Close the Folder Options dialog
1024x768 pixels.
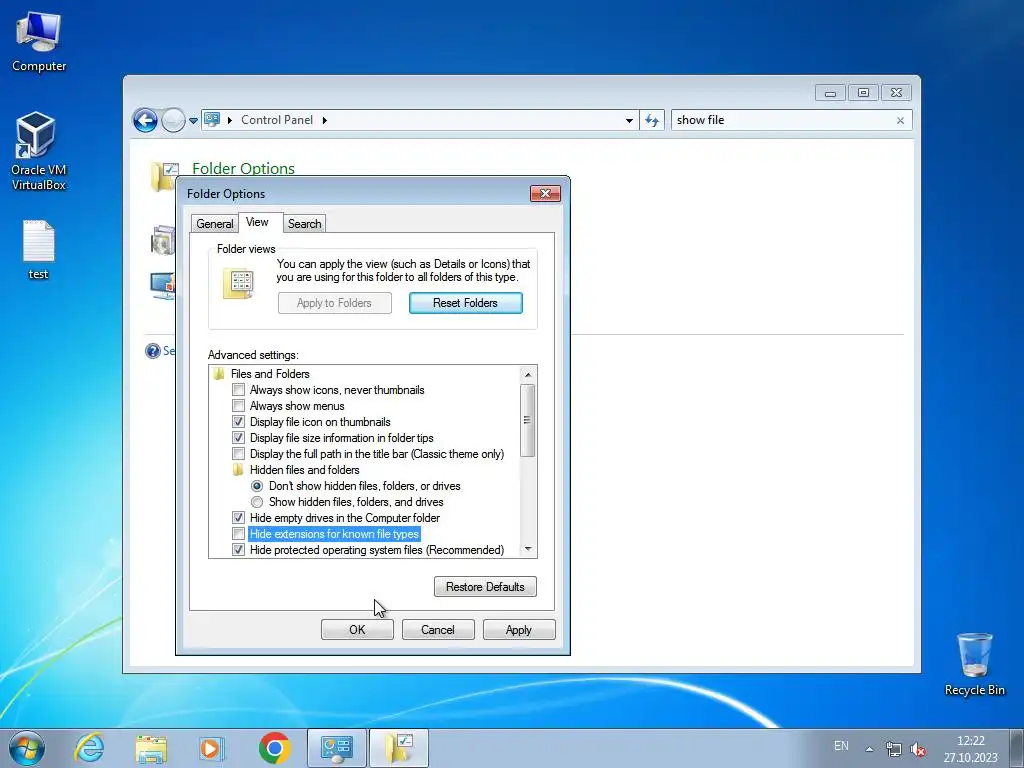[x=545, y=193]
